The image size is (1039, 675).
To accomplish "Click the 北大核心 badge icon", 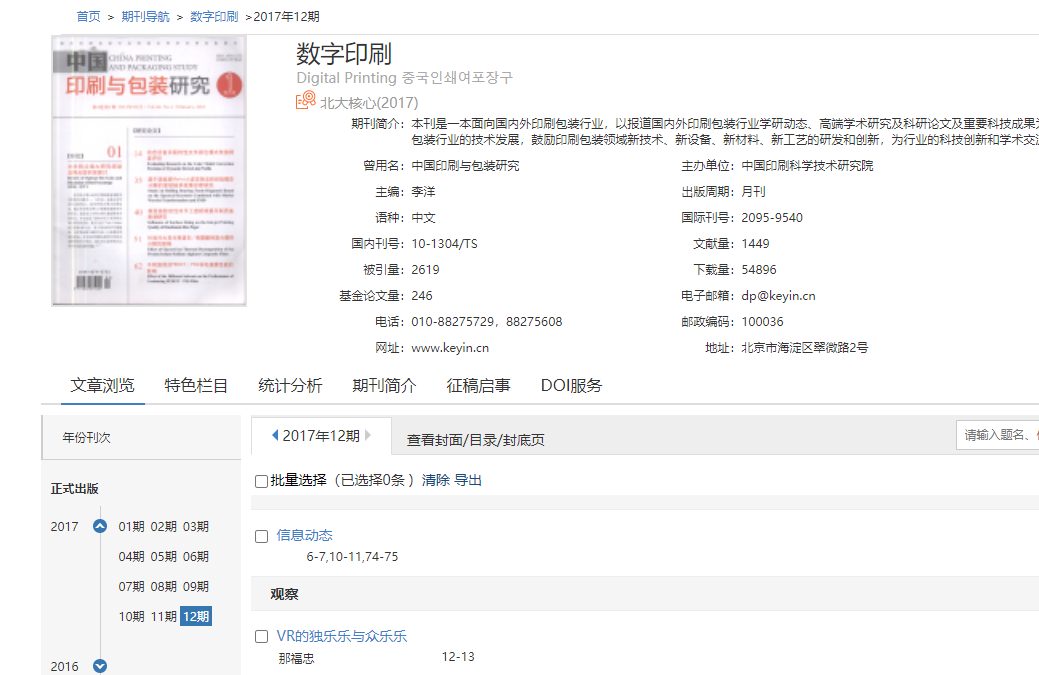I will pos(305,101).
